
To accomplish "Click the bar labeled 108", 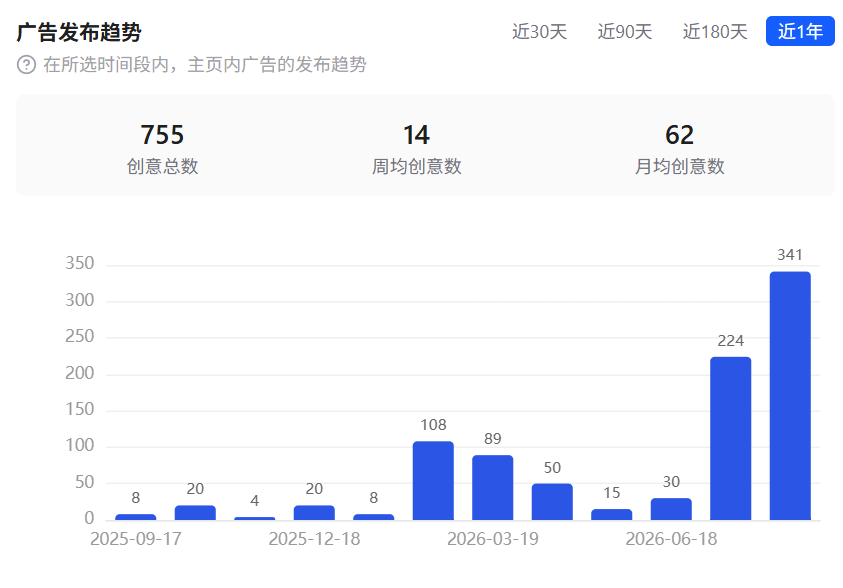I will [433, 481].
